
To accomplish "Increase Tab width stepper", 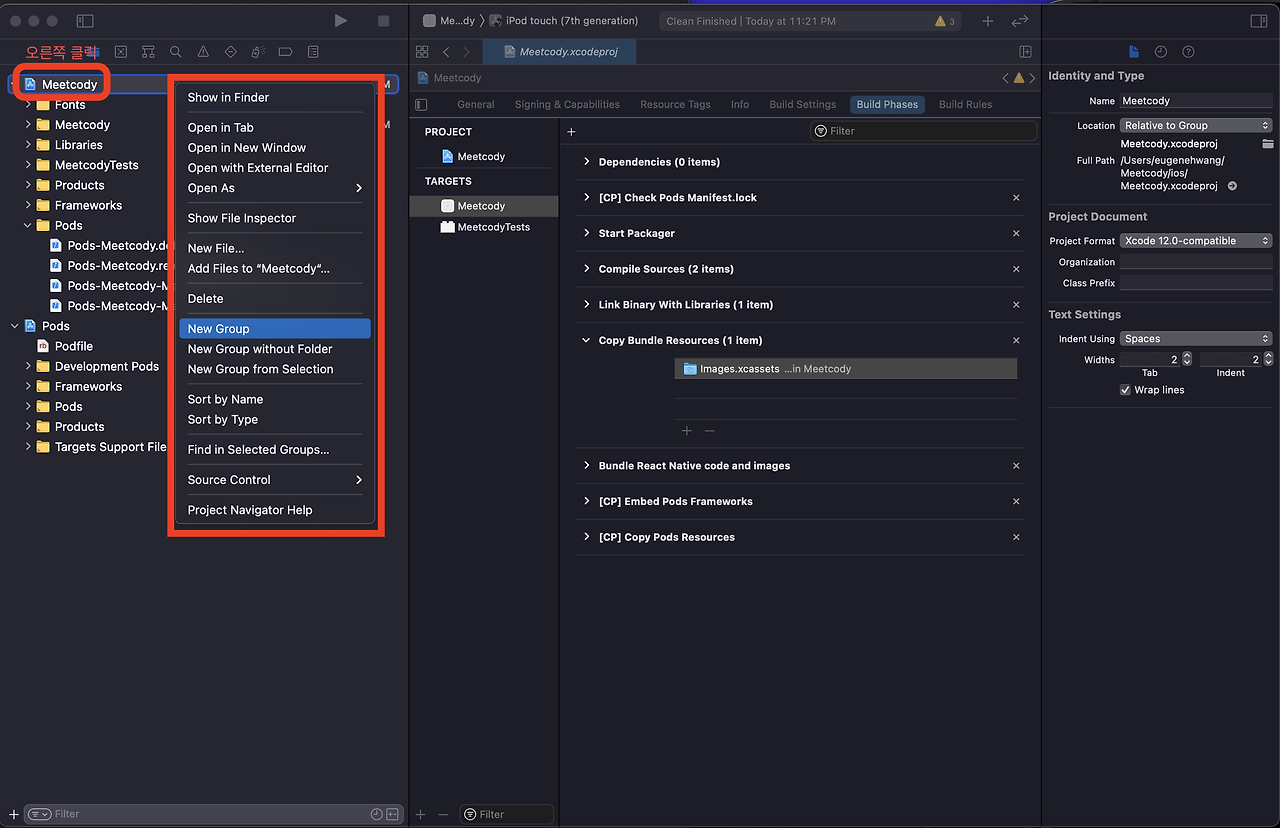I will click(1187, 355).
